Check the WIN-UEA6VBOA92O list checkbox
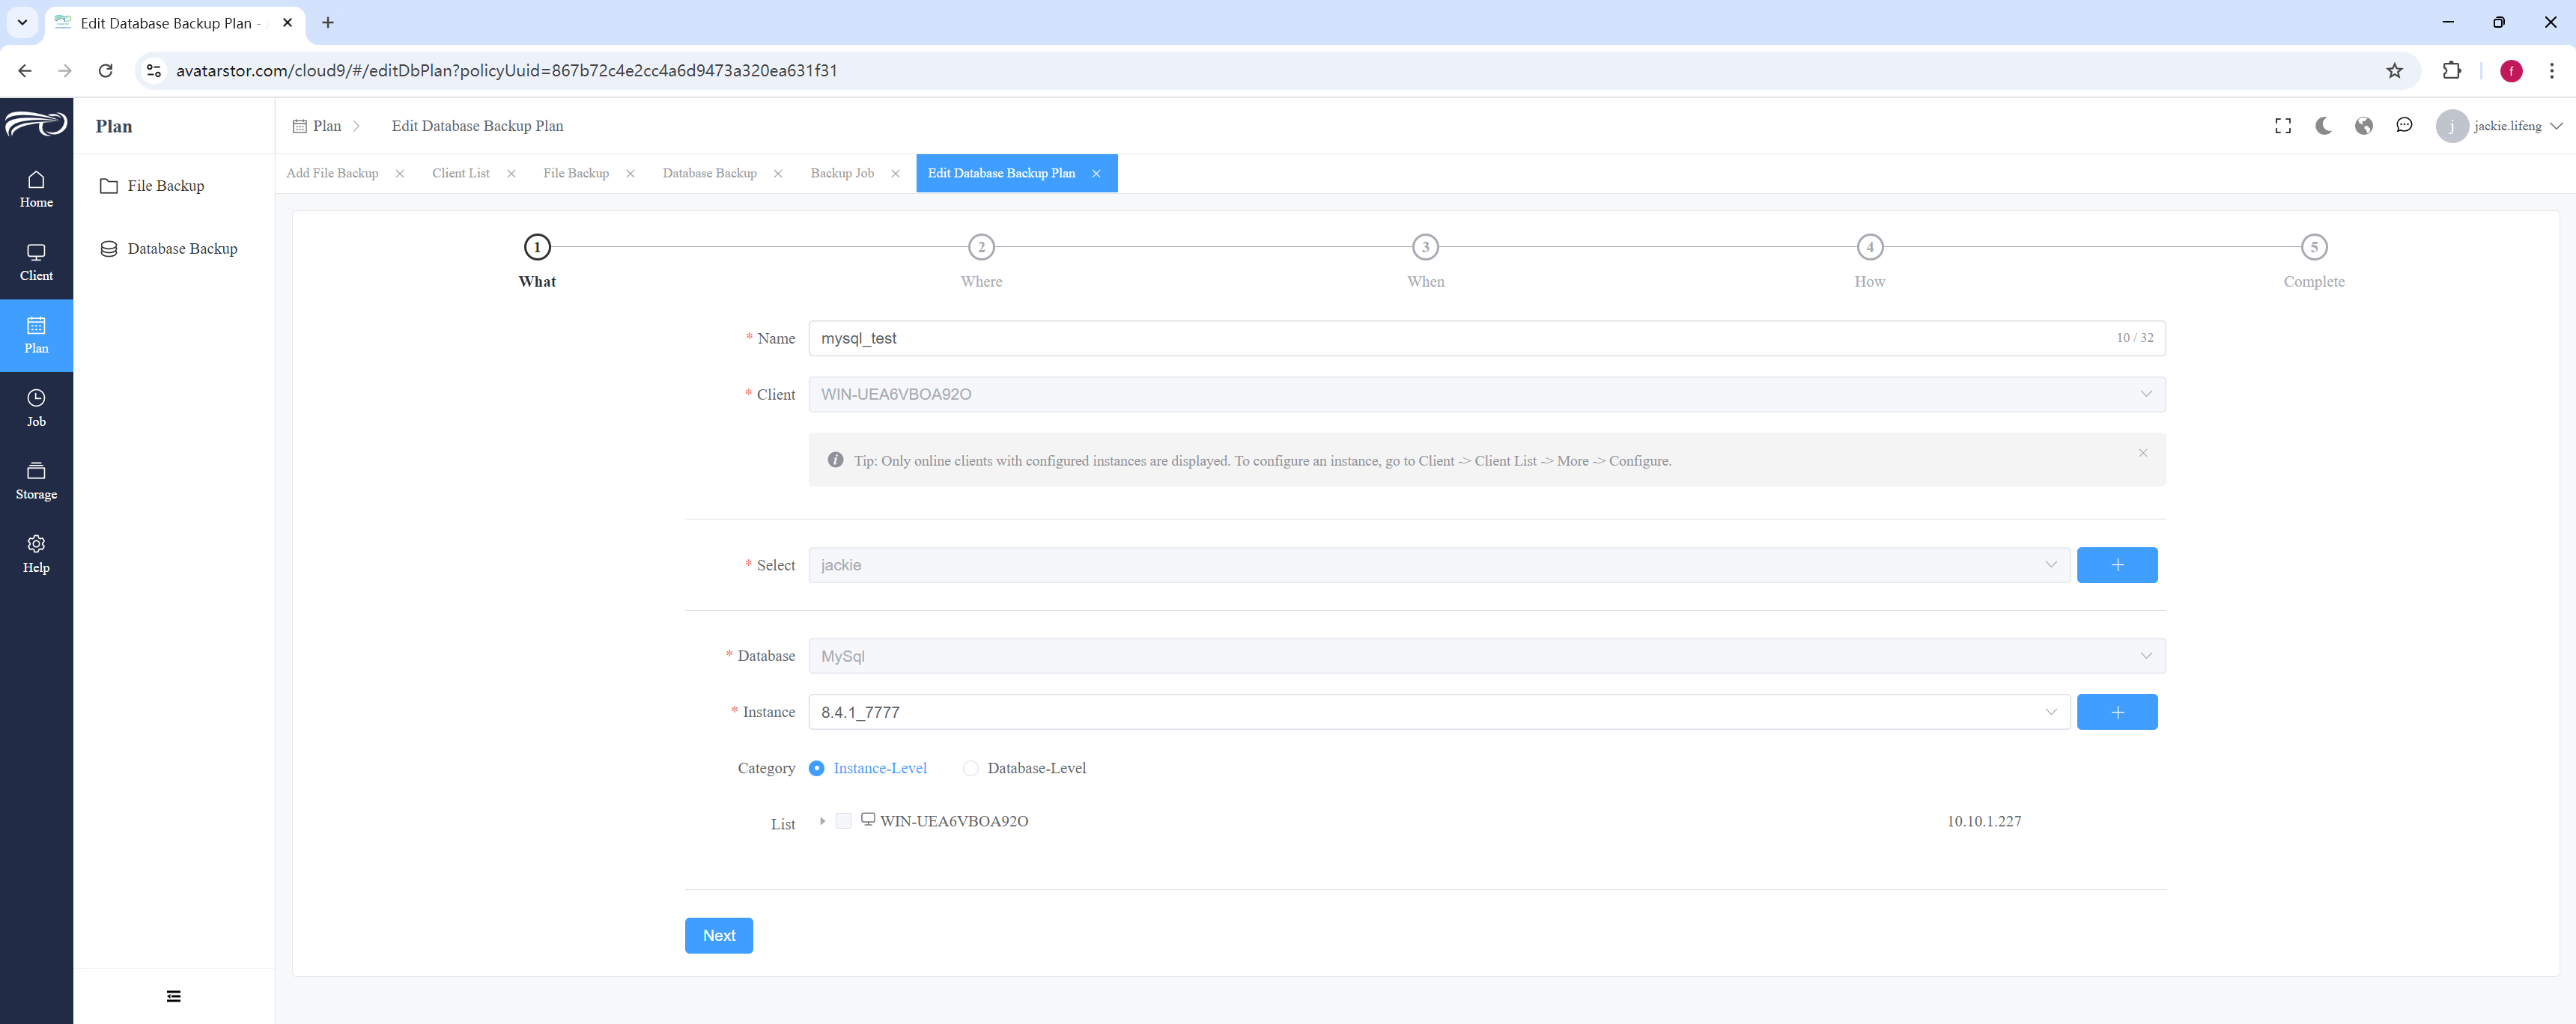 point(843,821)
